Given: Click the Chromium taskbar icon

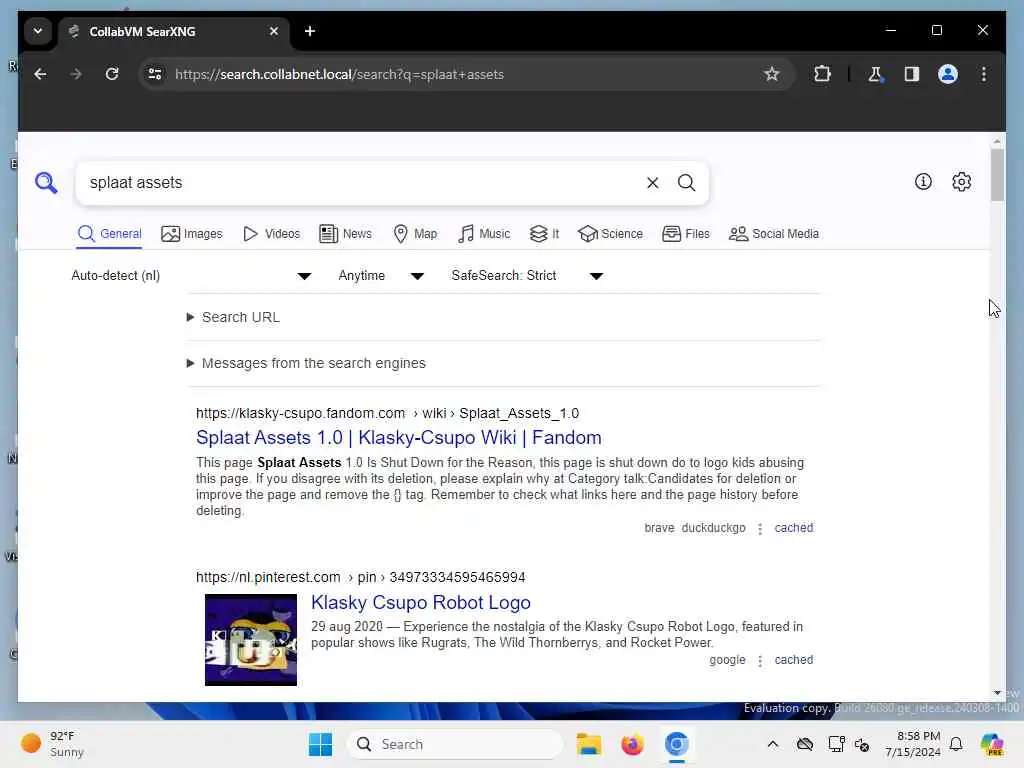Looking at the screenshot, I should click(677, 744).
